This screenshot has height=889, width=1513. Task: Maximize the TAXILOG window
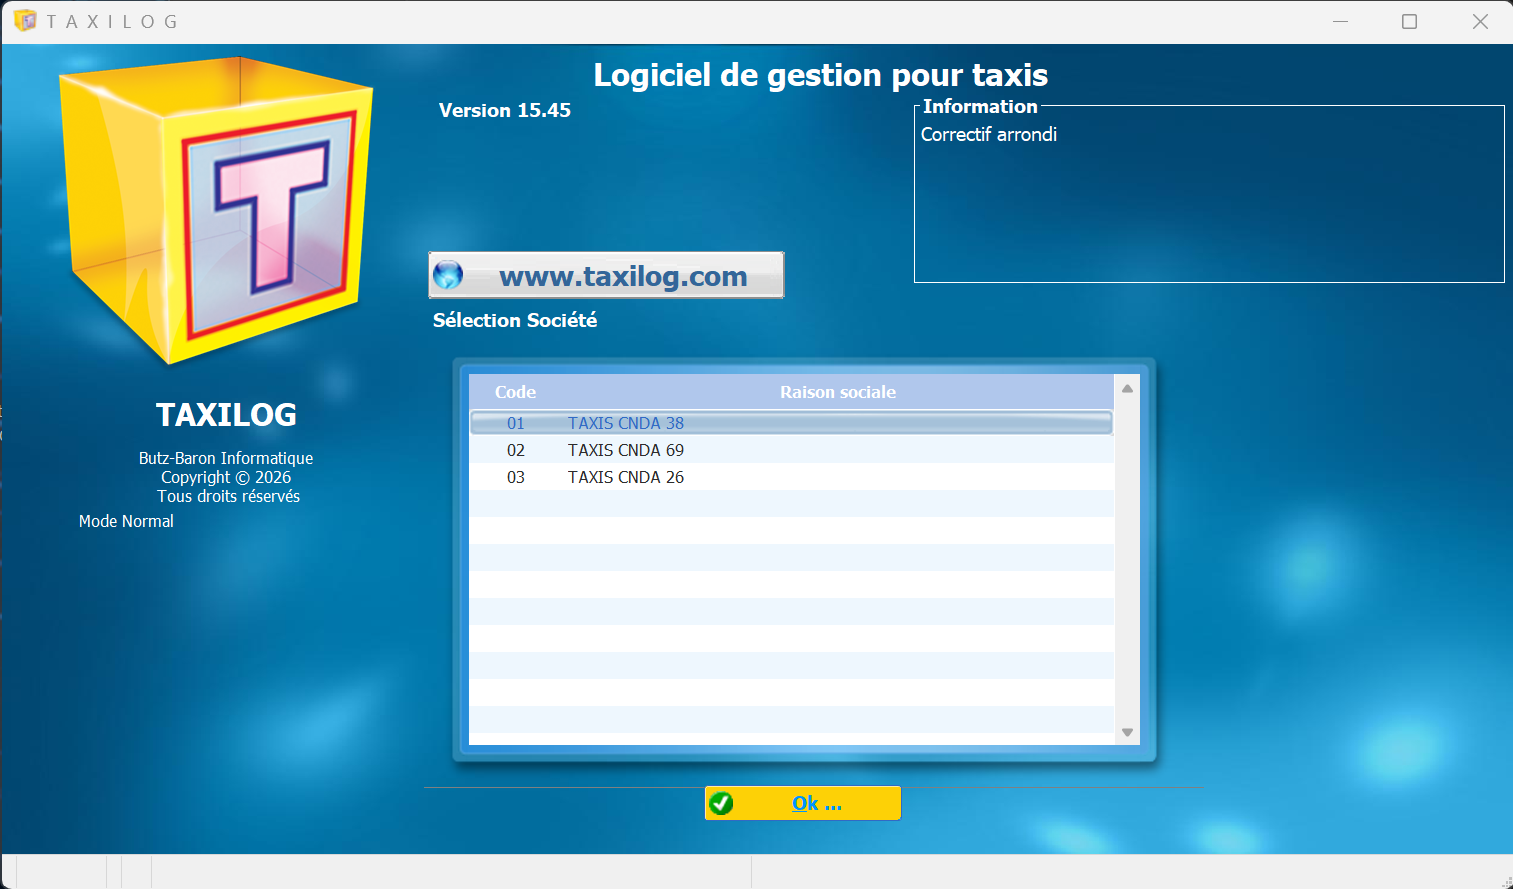click(x=1410, y=21)
